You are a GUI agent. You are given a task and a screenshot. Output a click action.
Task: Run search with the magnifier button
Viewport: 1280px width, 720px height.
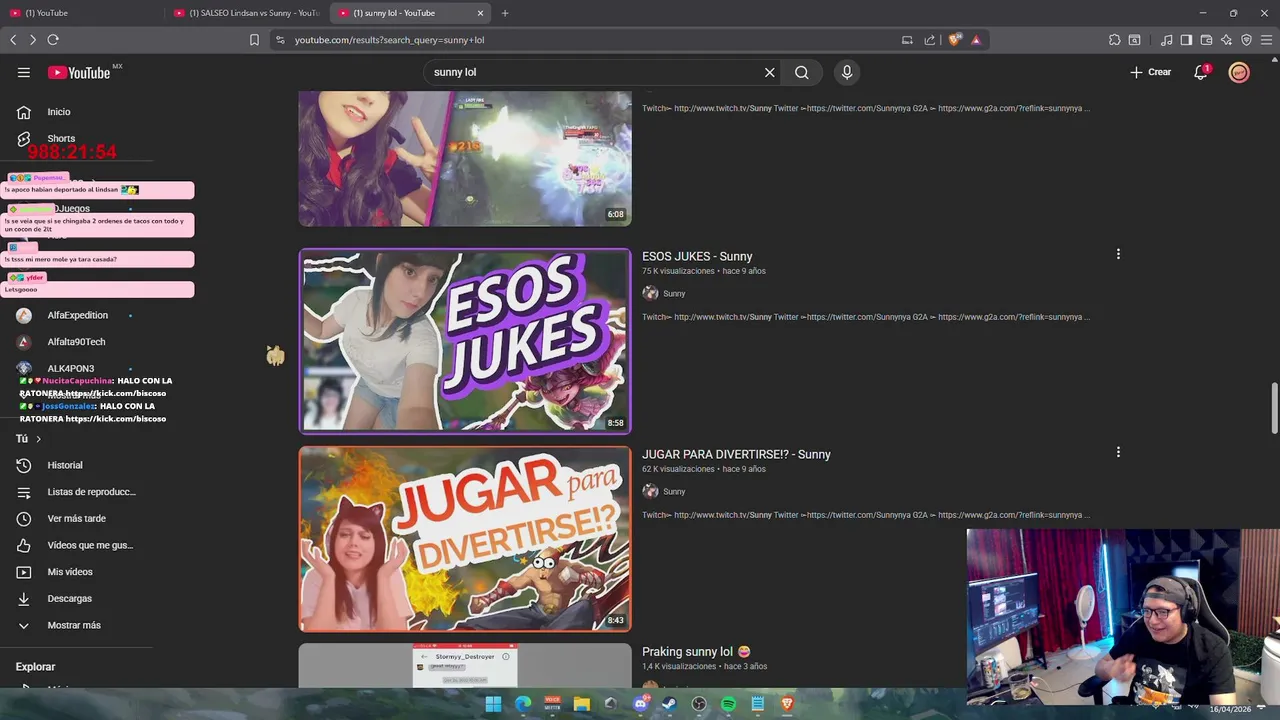point(802,72)
